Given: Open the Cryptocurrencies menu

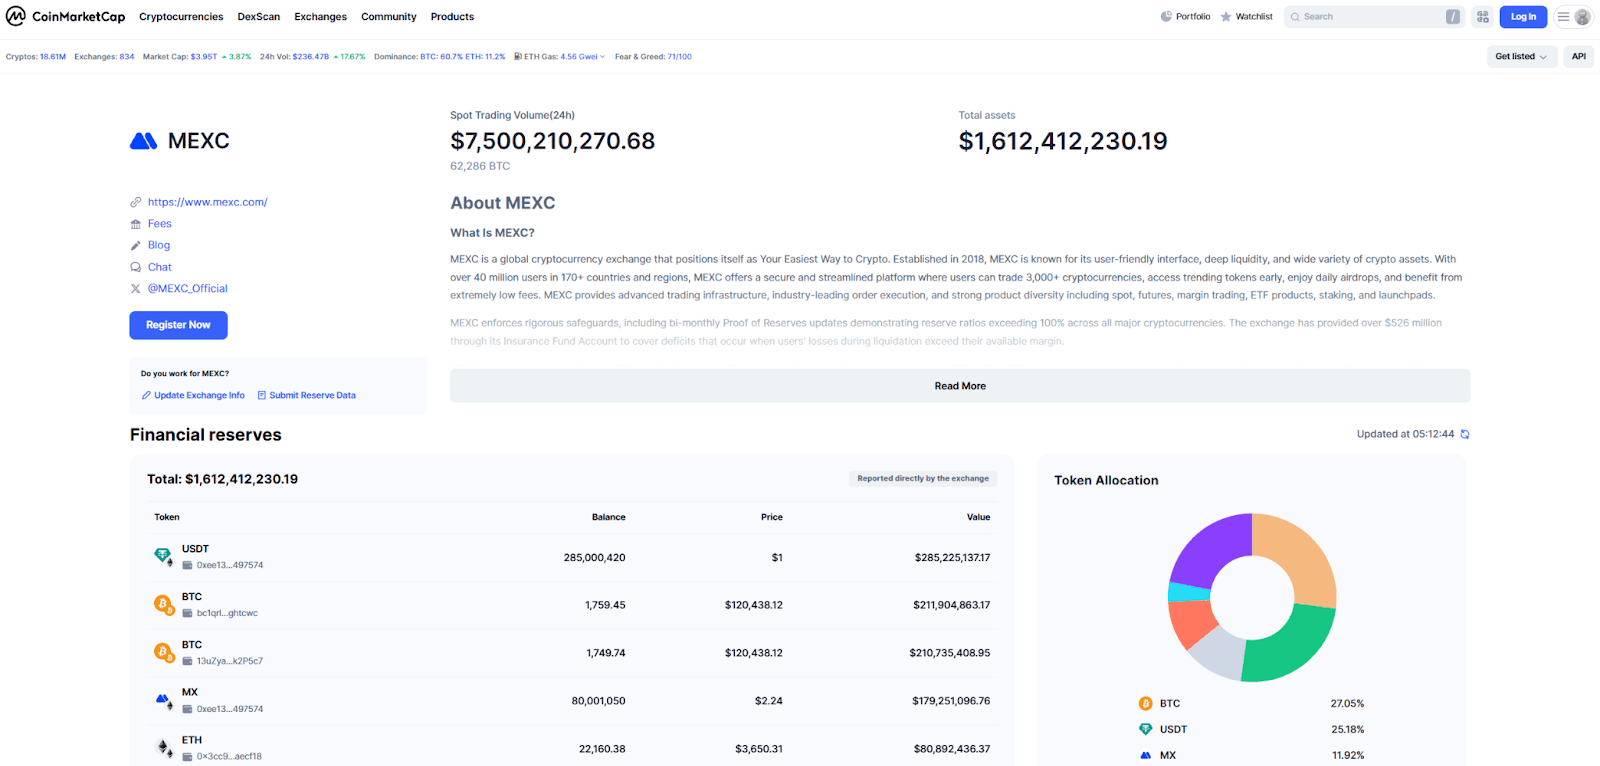Looking at the screenshot, I should [x=181, y=16].
